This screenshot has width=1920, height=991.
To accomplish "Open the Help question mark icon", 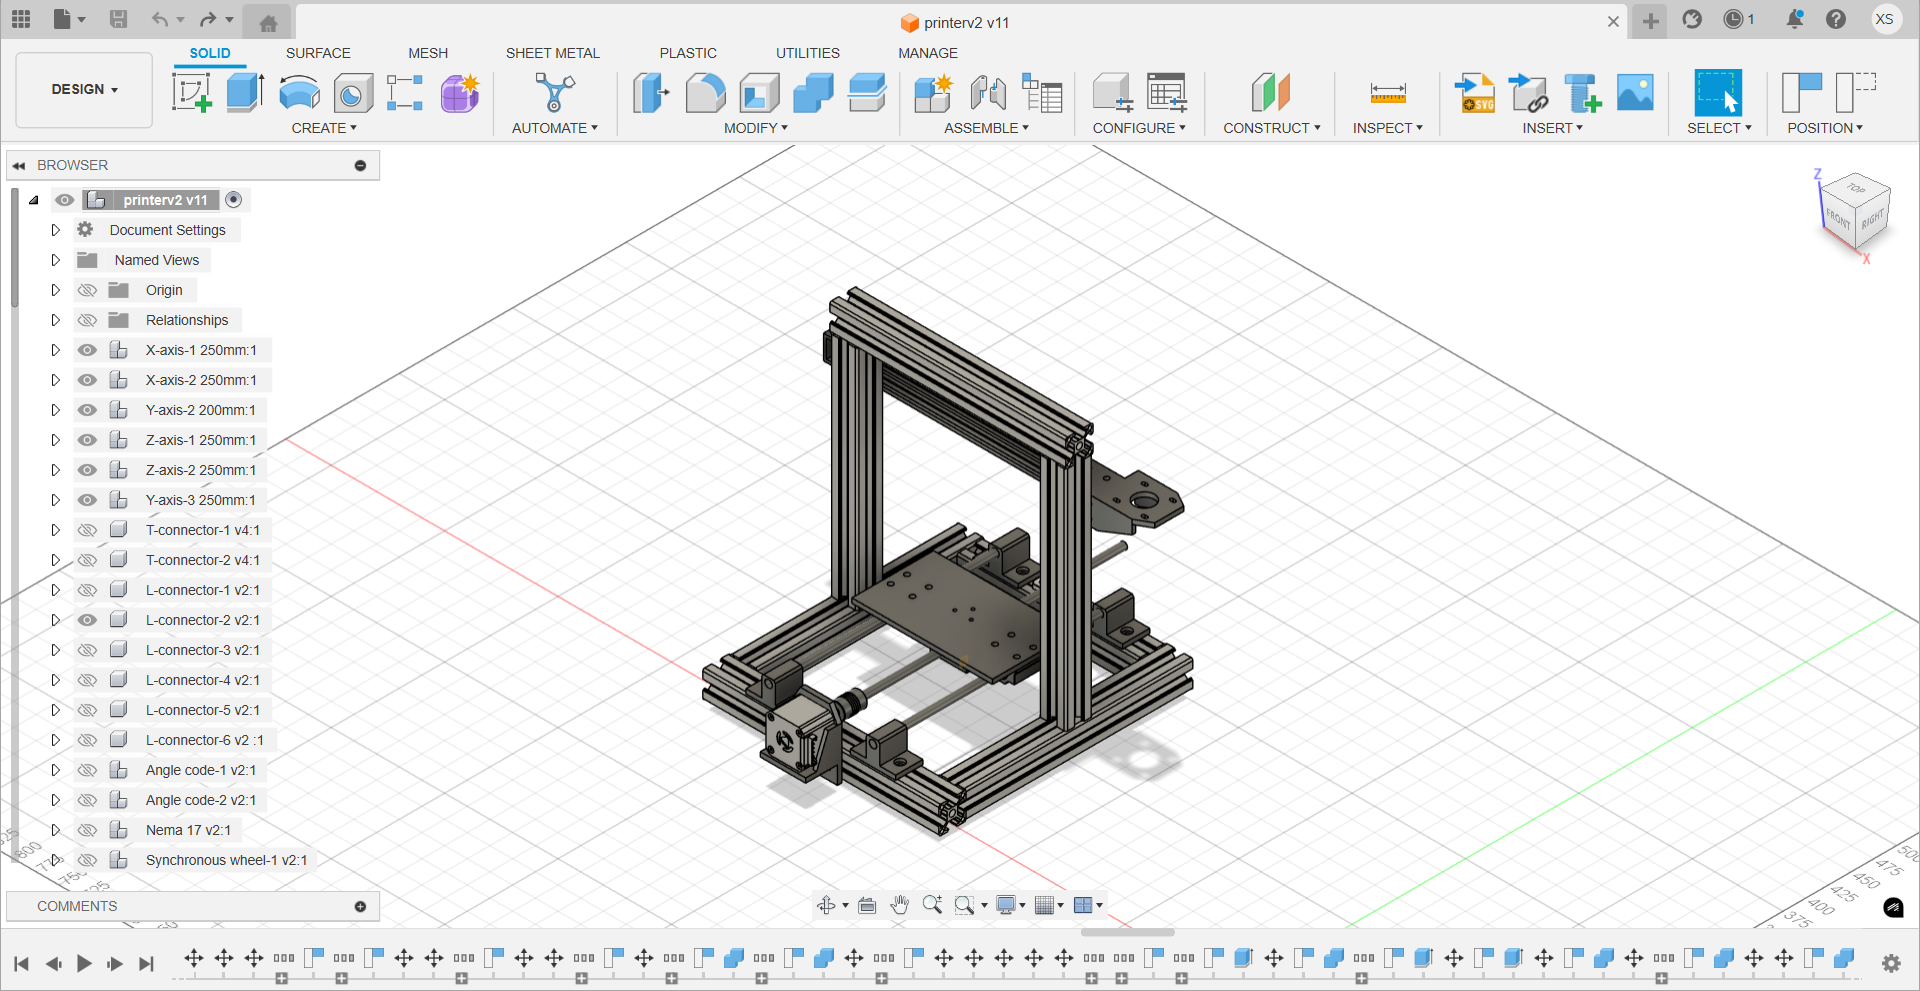I will click(1836, 19).
